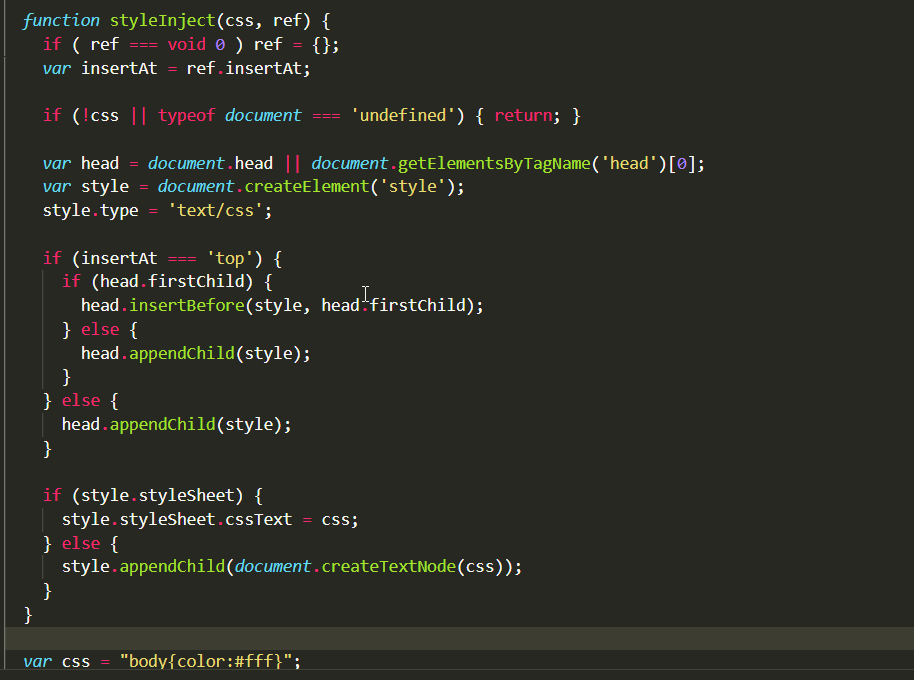Click the string 'text/css'
This screenshot has height=680, width=914.
(x=215, y=210)
